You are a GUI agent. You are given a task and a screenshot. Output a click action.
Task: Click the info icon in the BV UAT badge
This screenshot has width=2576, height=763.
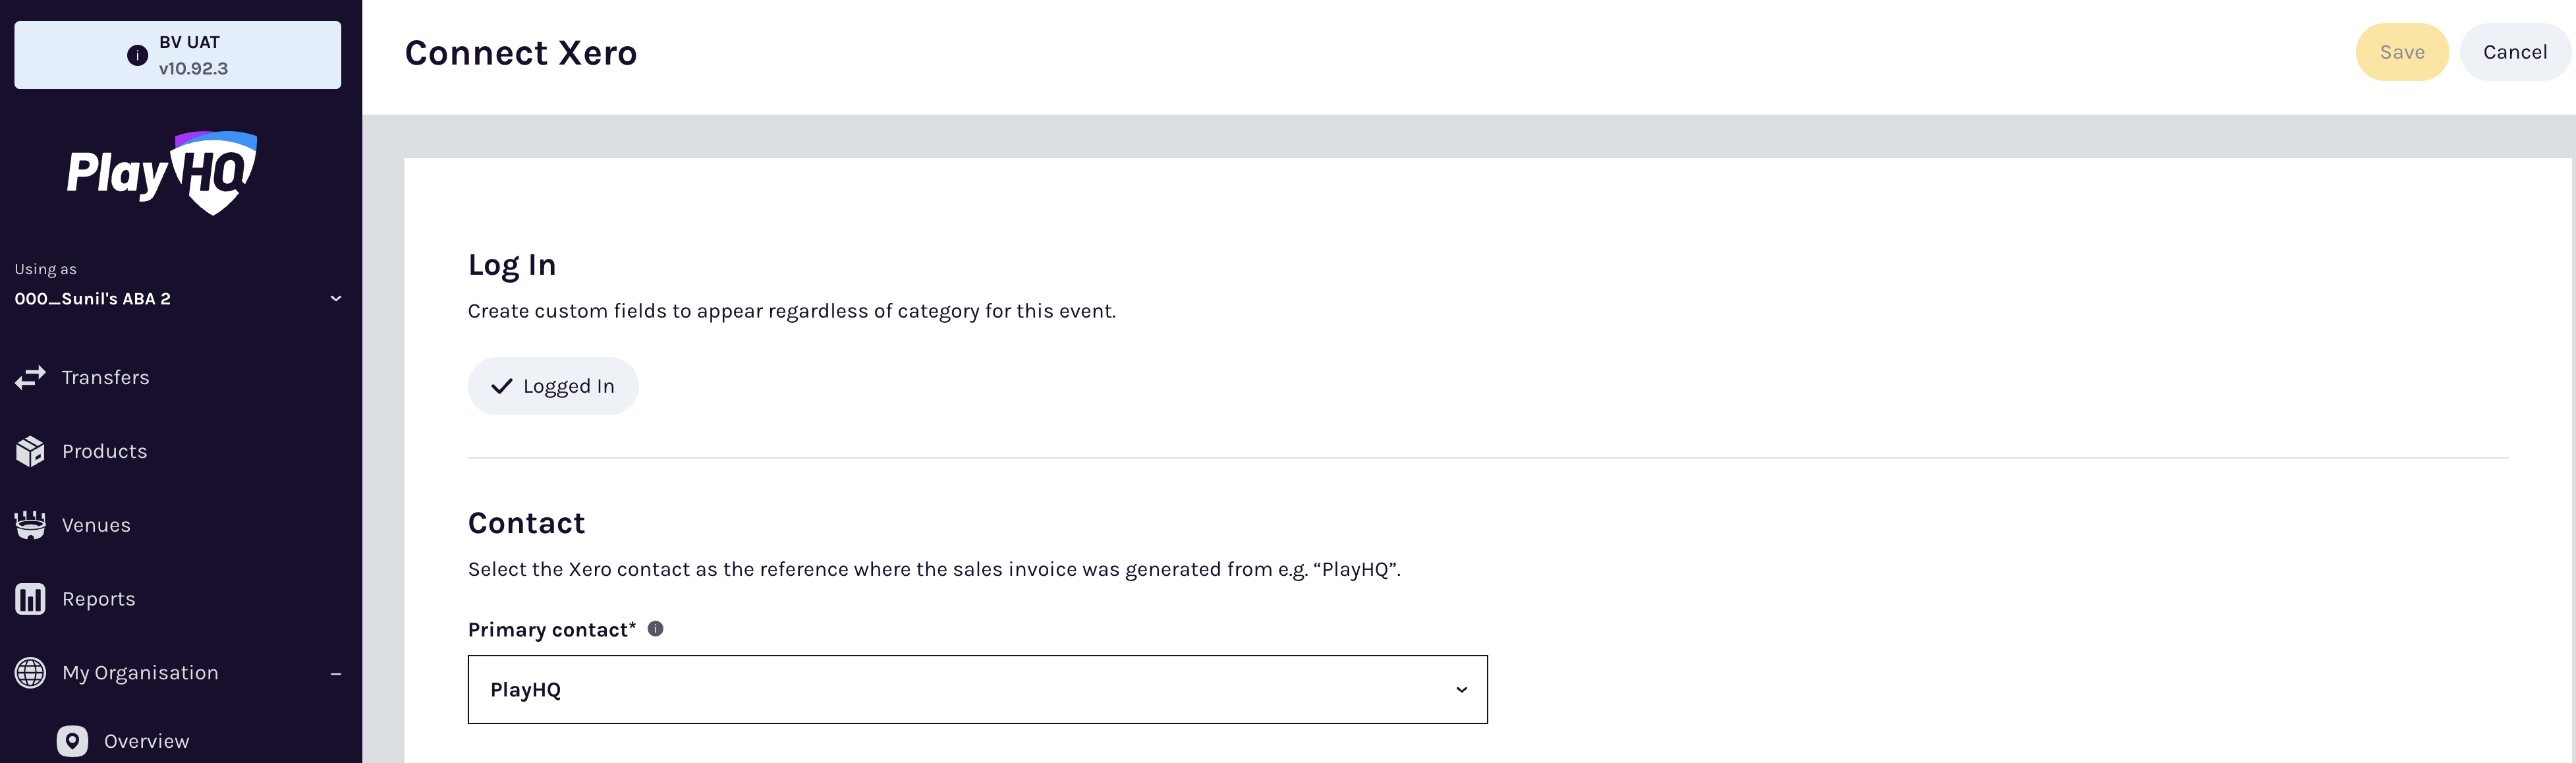coord(137,56)
